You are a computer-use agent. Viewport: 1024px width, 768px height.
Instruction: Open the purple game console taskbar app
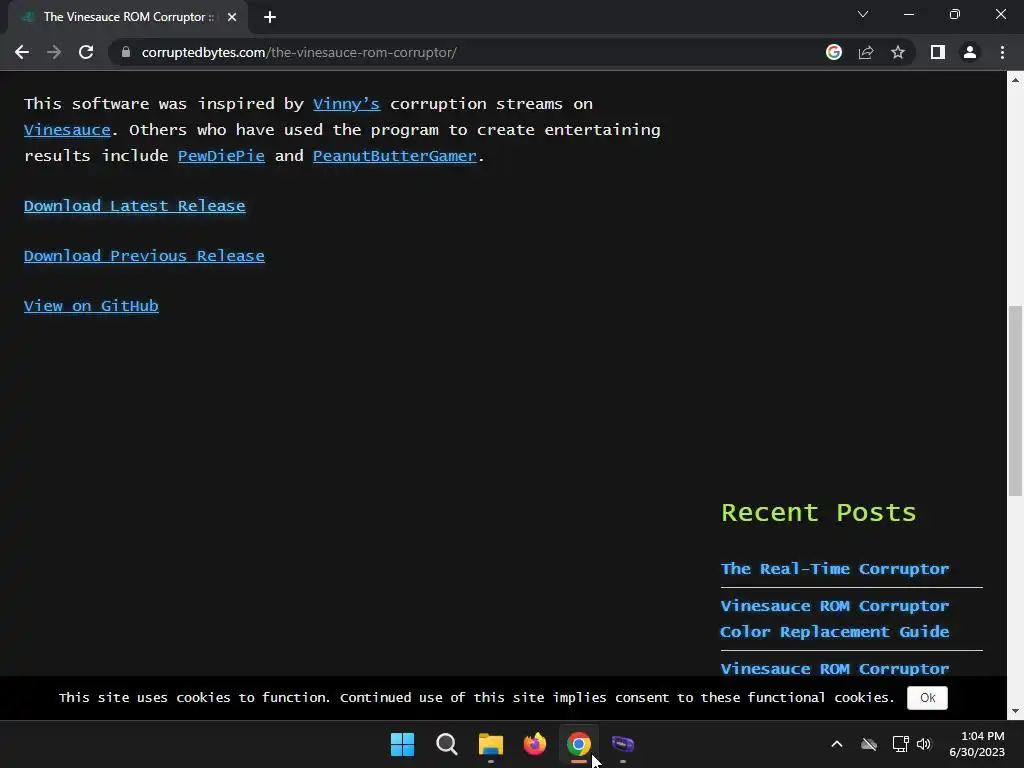(623, 744)
